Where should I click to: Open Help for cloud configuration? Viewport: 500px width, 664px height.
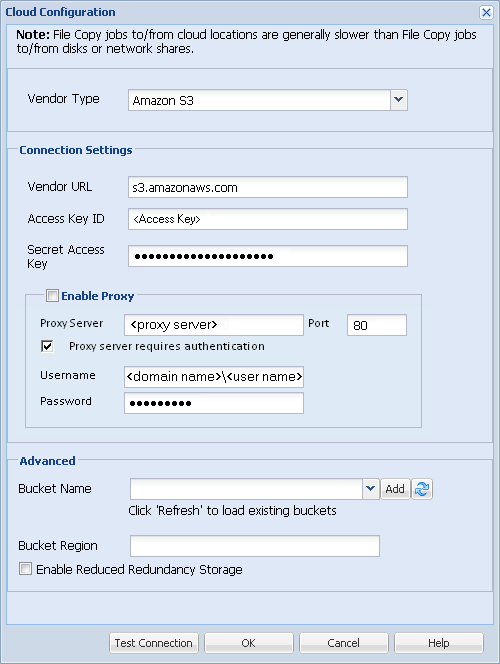pyautogui.click(x=439, y=643)
